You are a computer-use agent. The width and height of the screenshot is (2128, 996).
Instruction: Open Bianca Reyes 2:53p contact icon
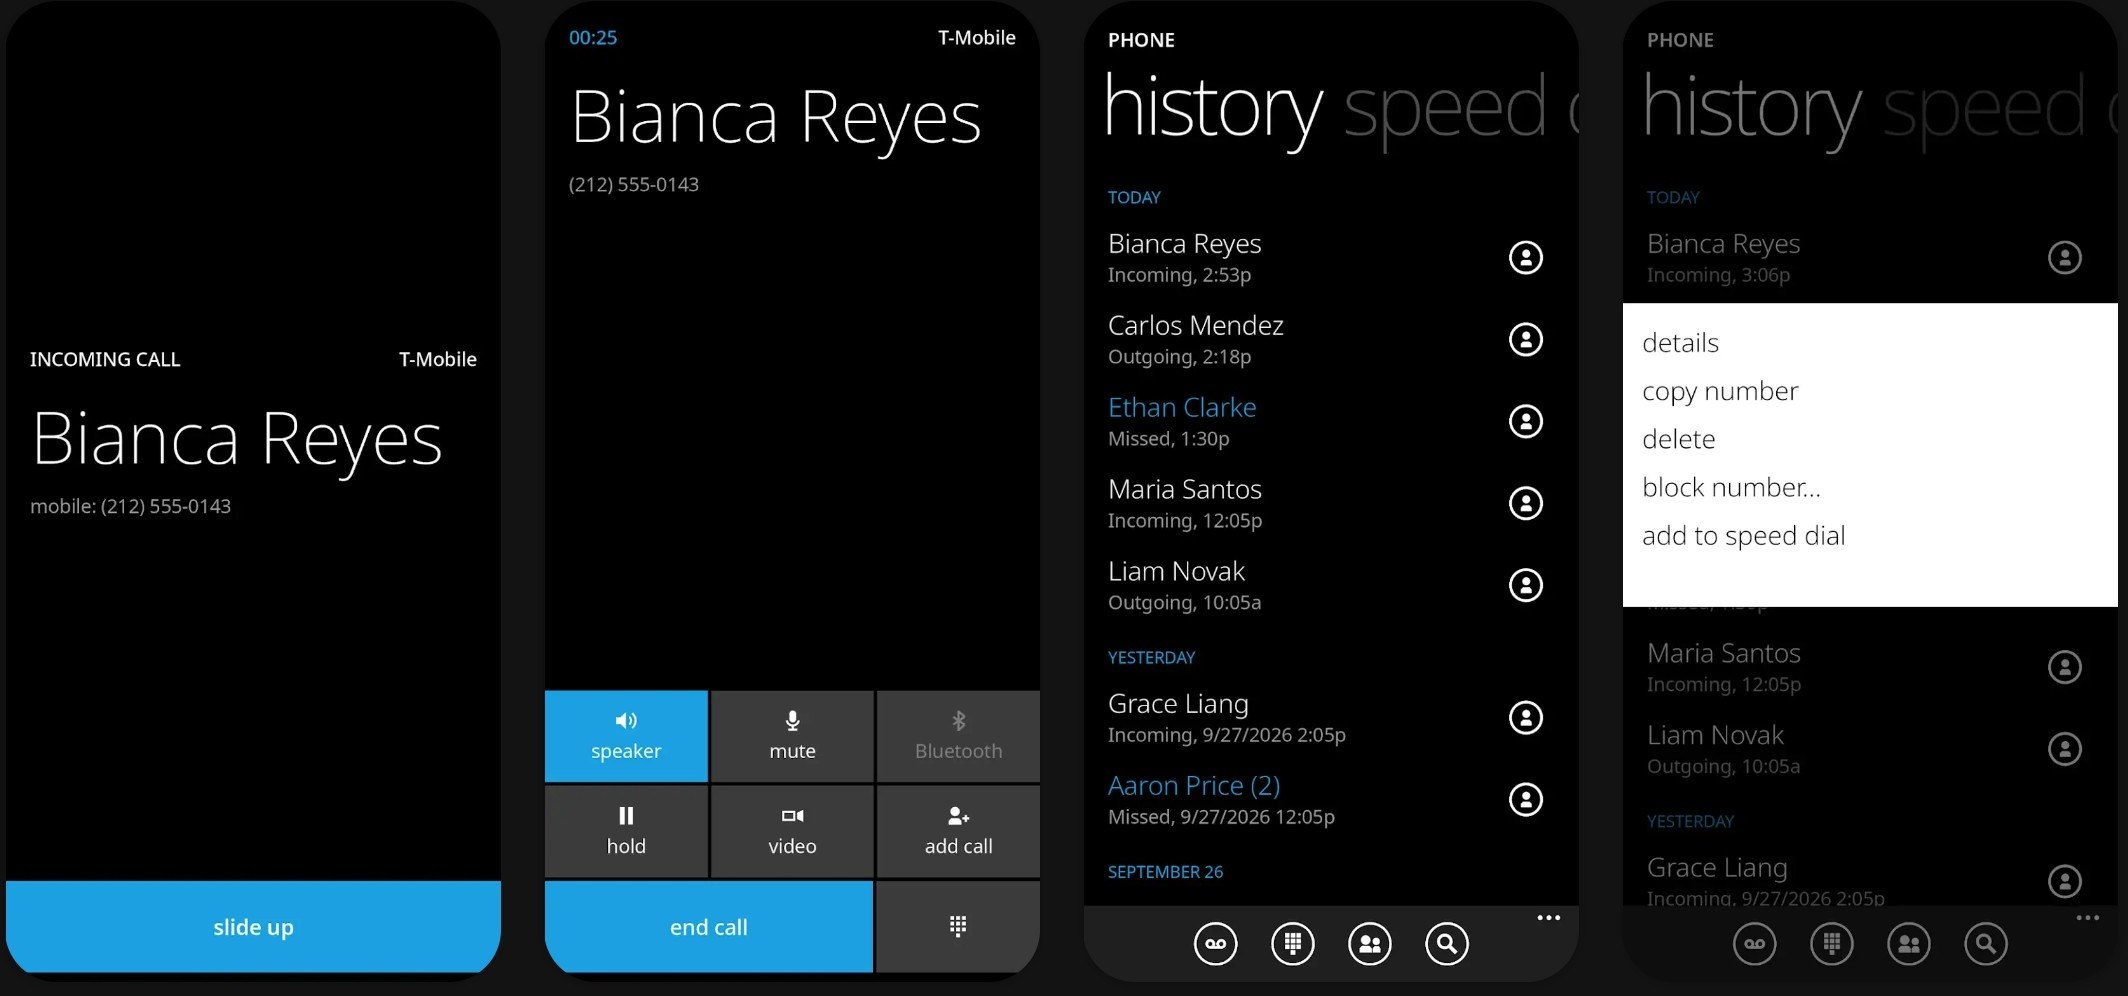[x=1525, y=258]
